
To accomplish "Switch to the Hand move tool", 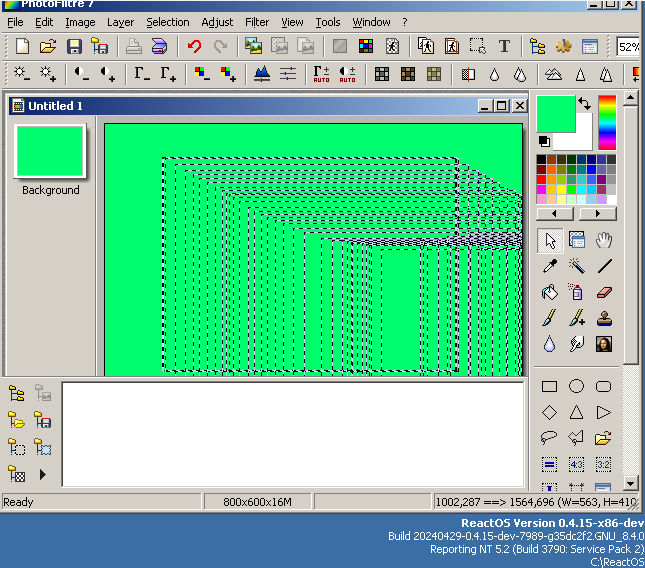I will [x=604, y=240].
